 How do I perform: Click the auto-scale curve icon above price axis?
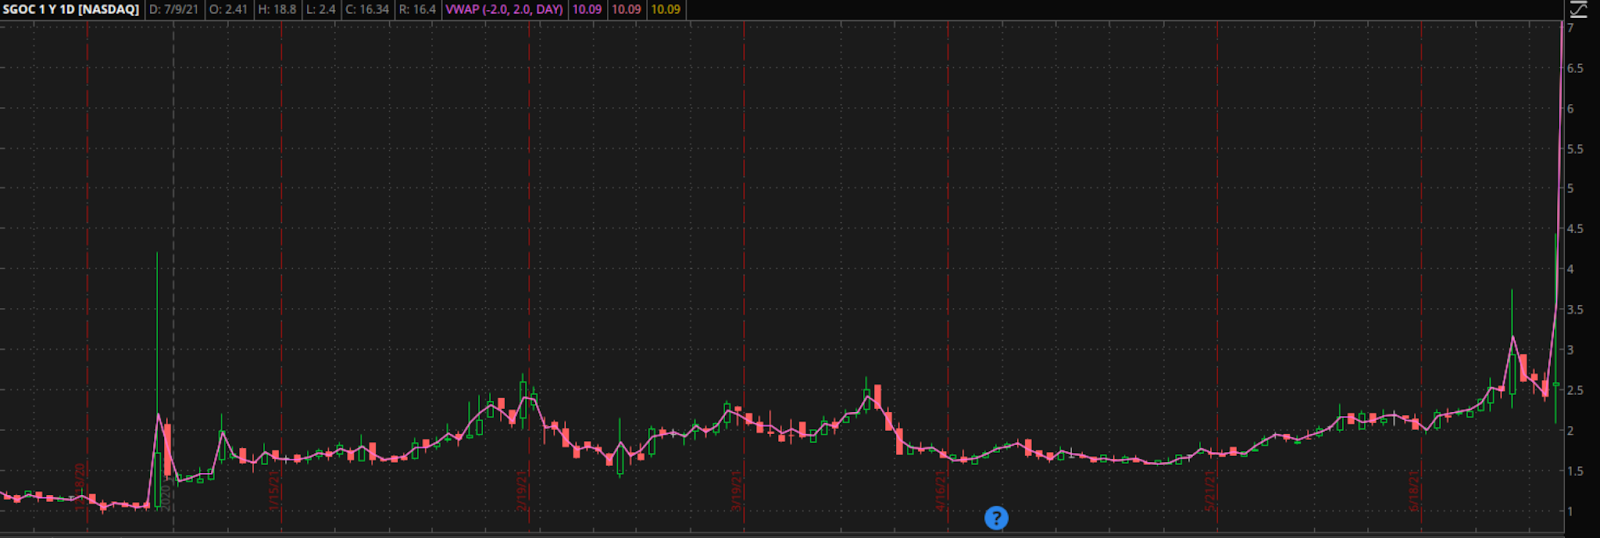click(1579, 9)
